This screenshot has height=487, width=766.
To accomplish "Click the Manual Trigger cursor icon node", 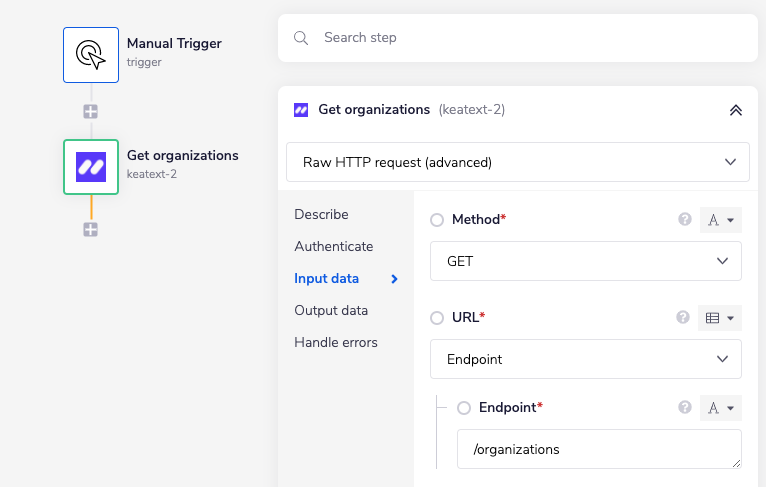I will [91, 54].
